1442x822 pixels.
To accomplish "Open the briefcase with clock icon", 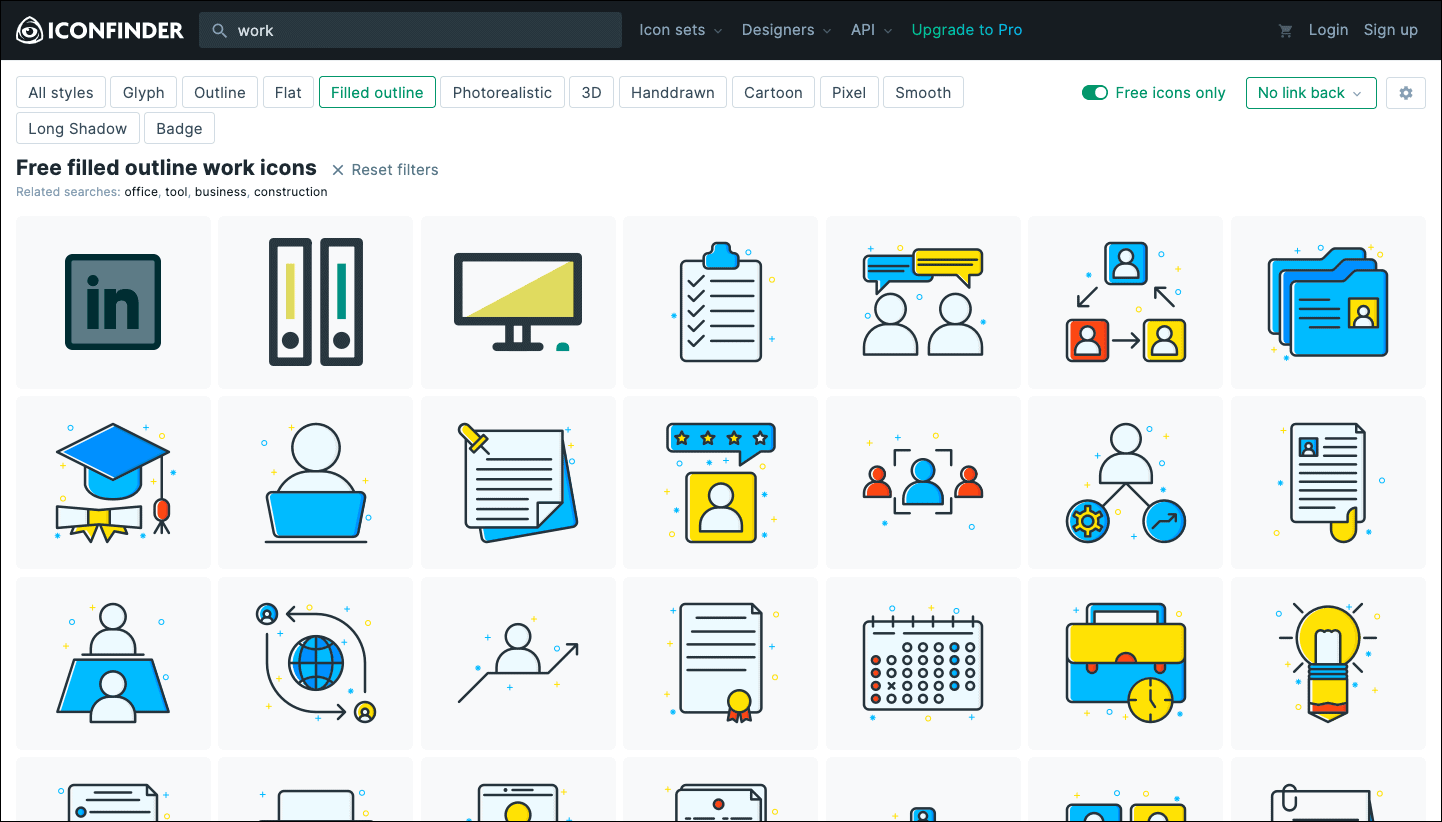I will [1124, 662].
